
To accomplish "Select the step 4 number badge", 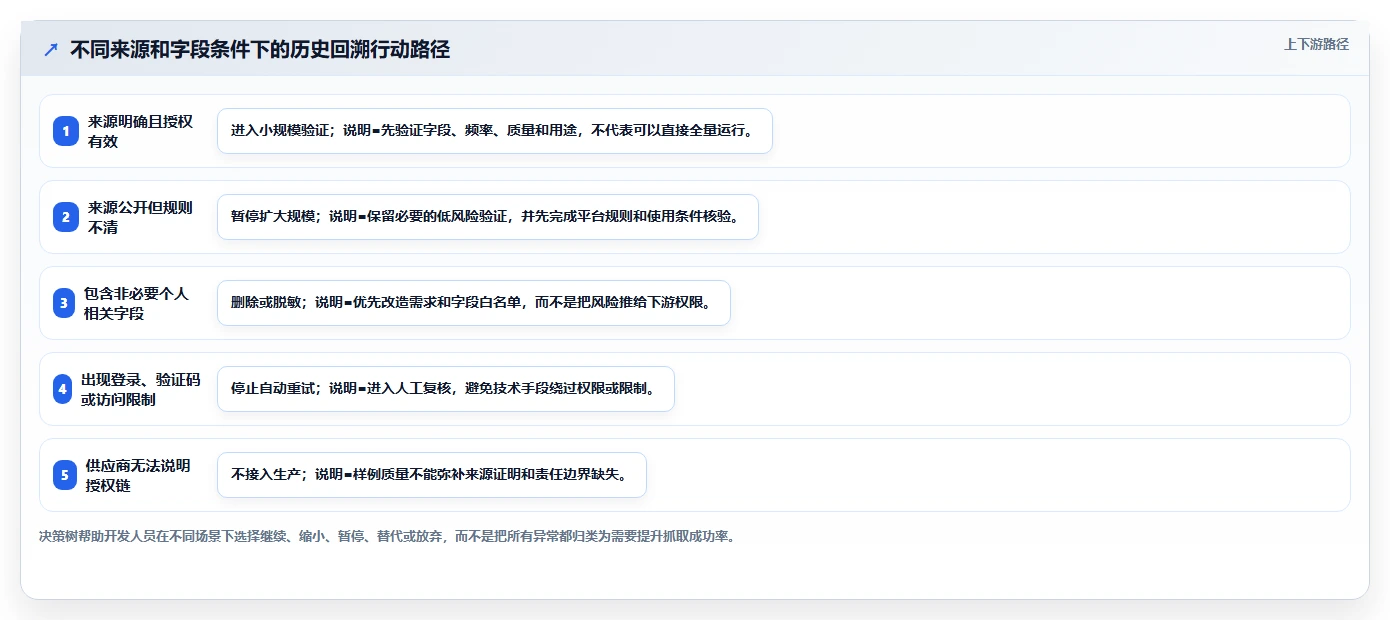I will pos(63,389).
